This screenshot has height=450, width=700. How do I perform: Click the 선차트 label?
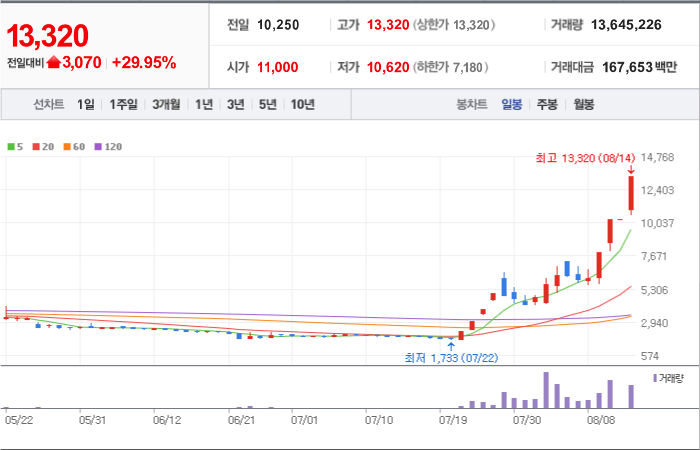click(x=49, y=105)
